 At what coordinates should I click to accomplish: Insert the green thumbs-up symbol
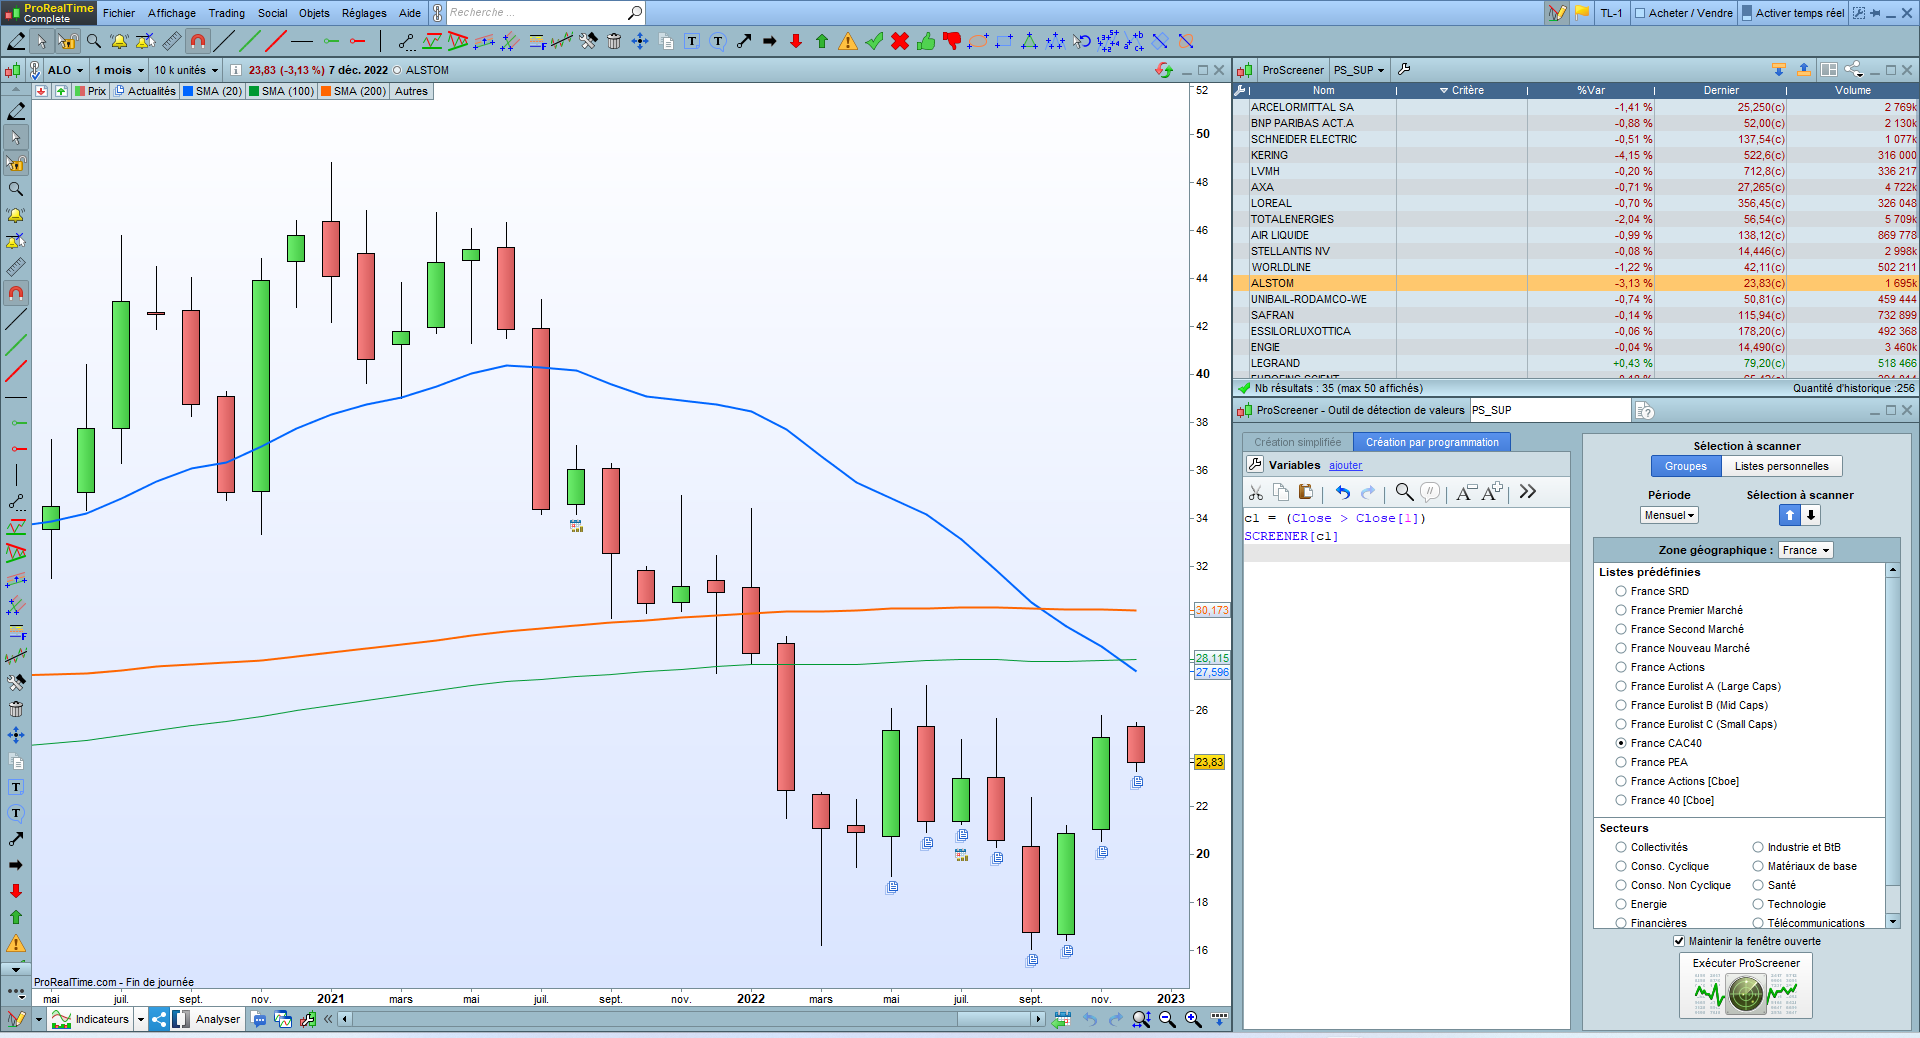pos(926,41)
